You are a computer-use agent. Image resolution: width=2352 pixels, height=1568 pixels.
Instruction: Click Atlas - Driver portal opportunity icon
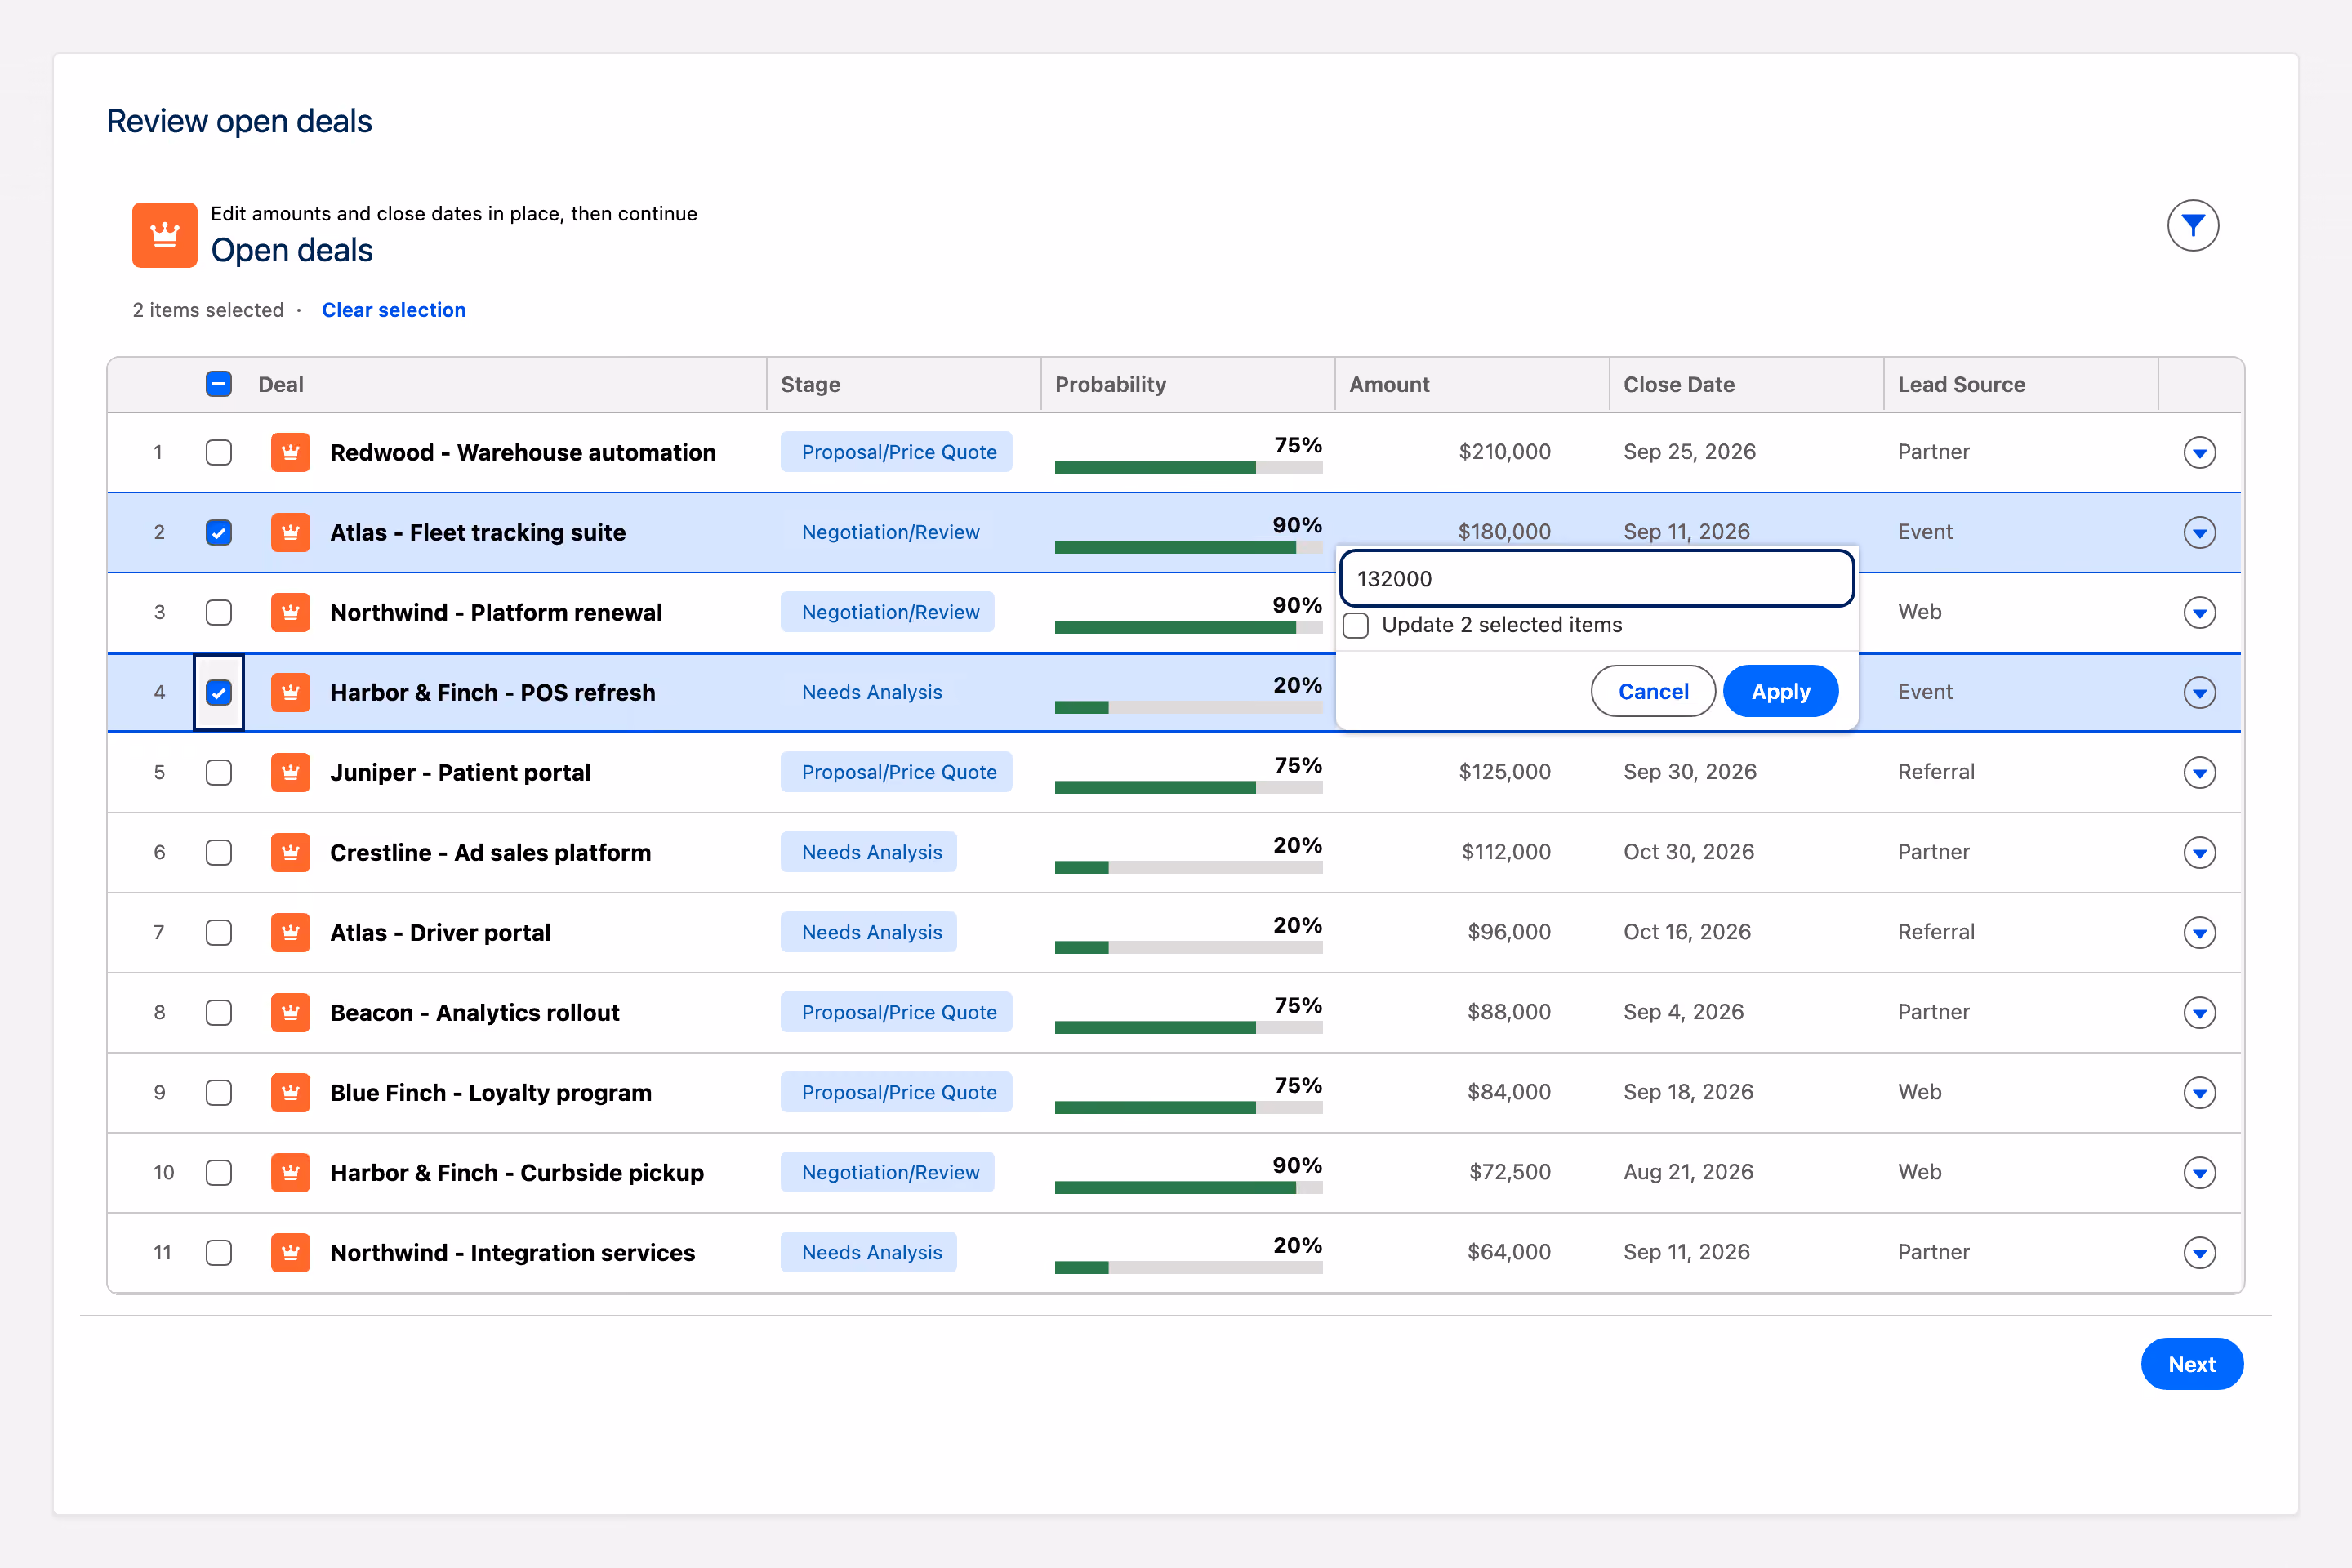tap(290, 932)
